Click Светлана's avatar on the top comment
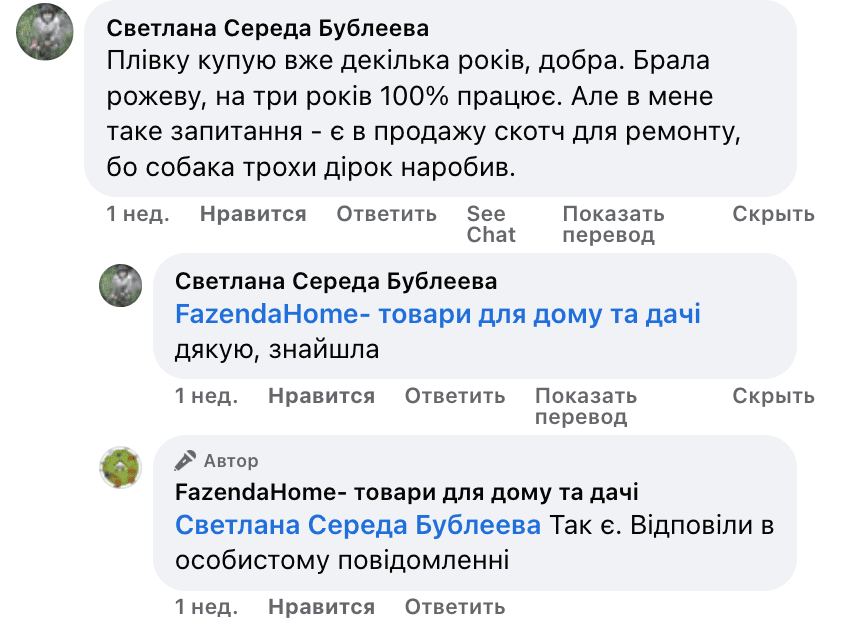The height and width of the screenshot is (630, 858). [x=45, y=31]
